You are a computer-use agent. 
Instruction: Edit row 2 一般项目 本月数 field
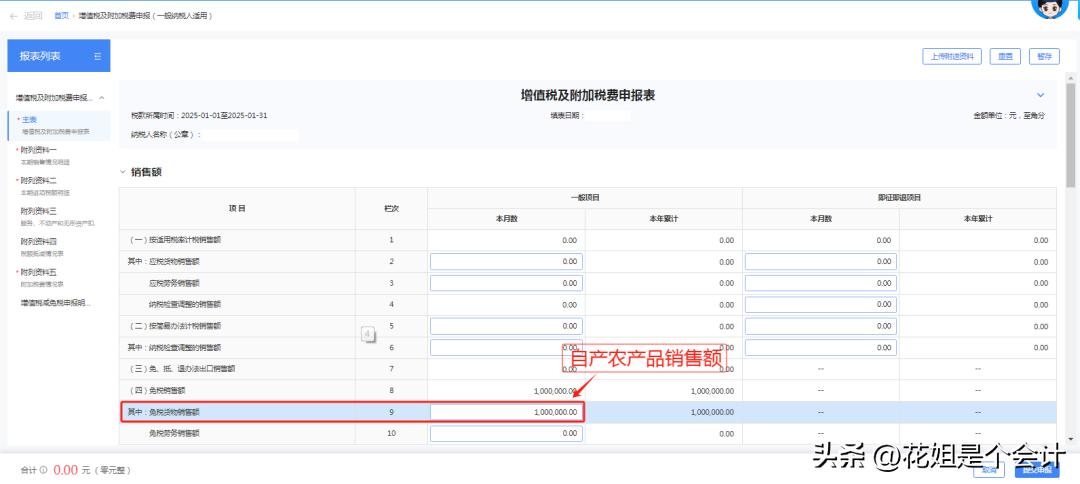(x=506, y=262)
